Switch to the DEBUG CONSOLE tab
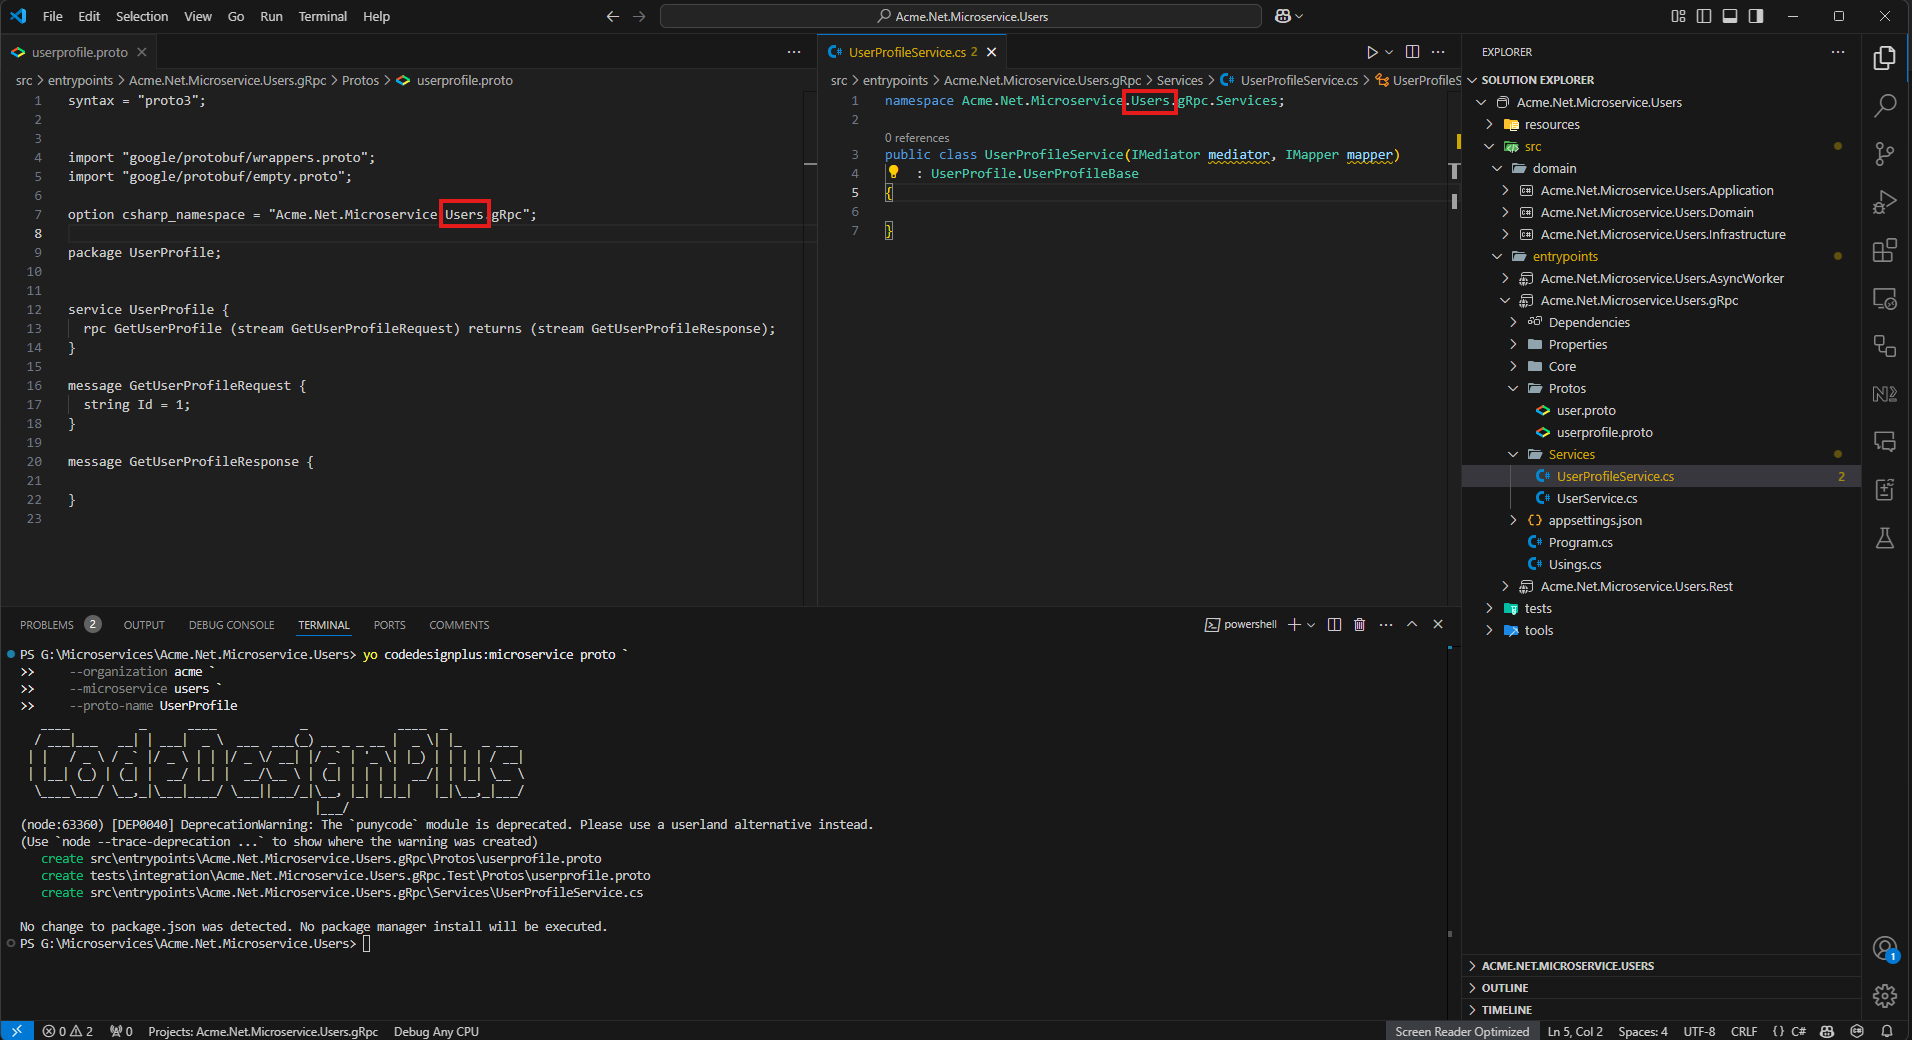Image resolution: width=1912 pixels, height=1040 pixels. pos(231,625)
